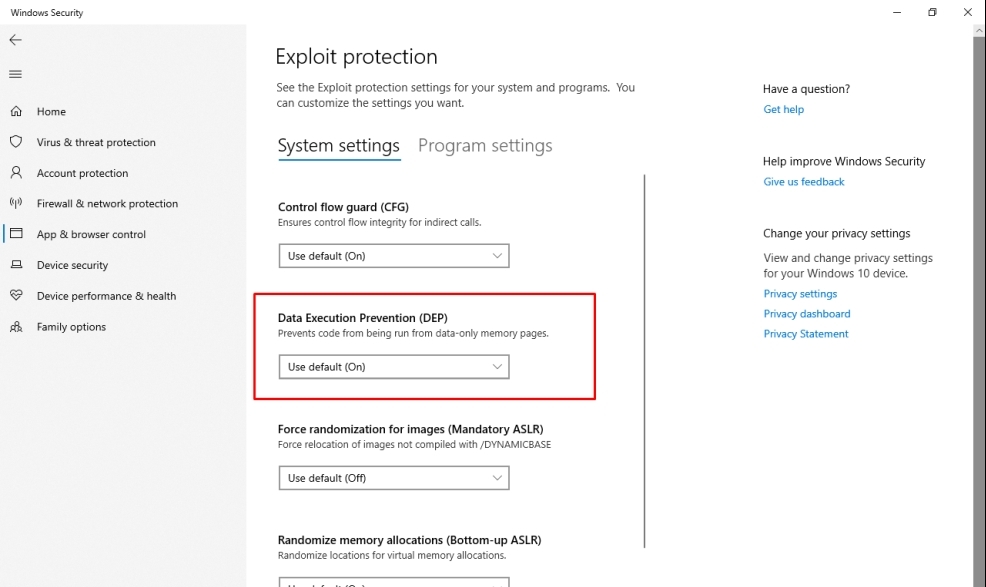
Task: Expand the Control flow guard dropdown
Action: point(394,256)
